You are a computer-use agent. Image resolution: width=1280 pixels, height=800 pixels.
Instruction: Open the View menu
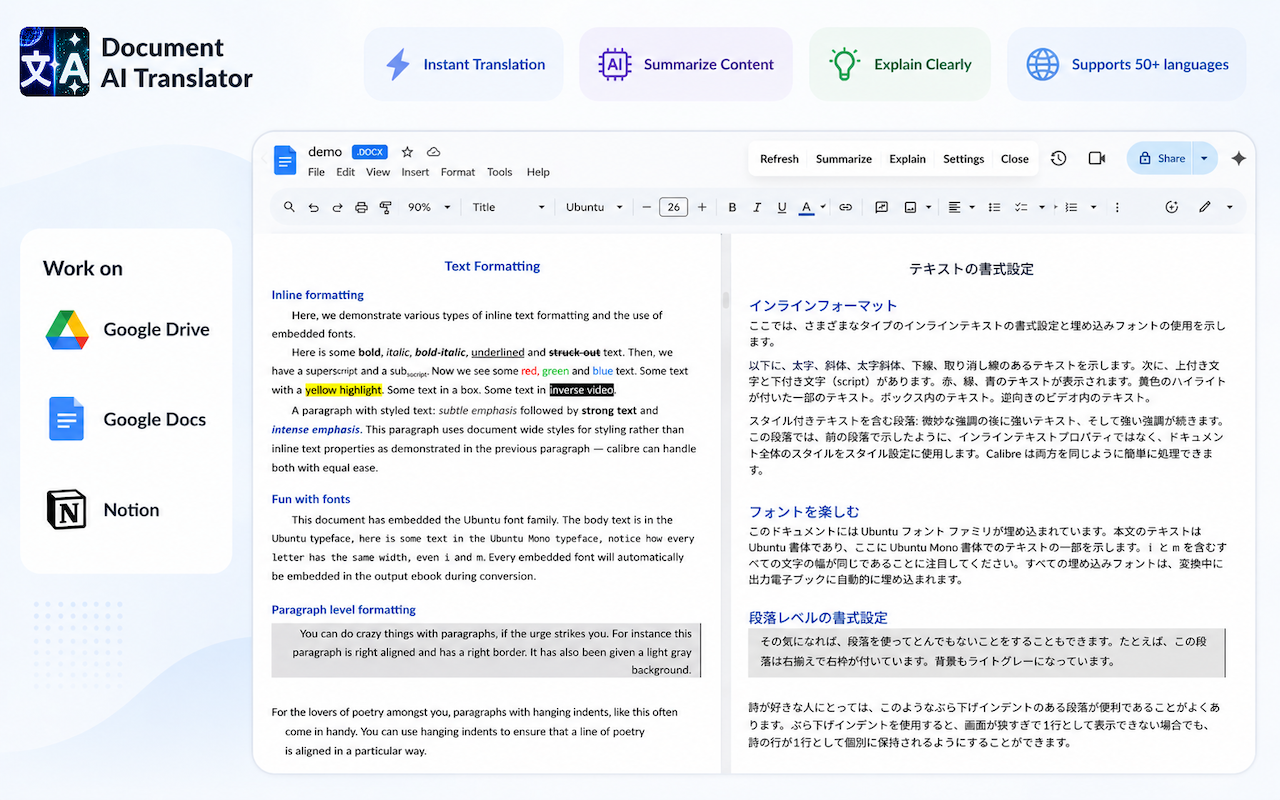378,172
